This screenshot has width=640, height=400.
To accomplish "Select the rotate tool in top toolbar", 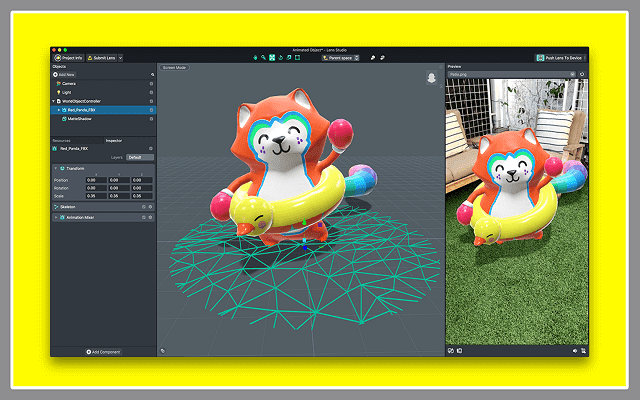I will [282, 58].
